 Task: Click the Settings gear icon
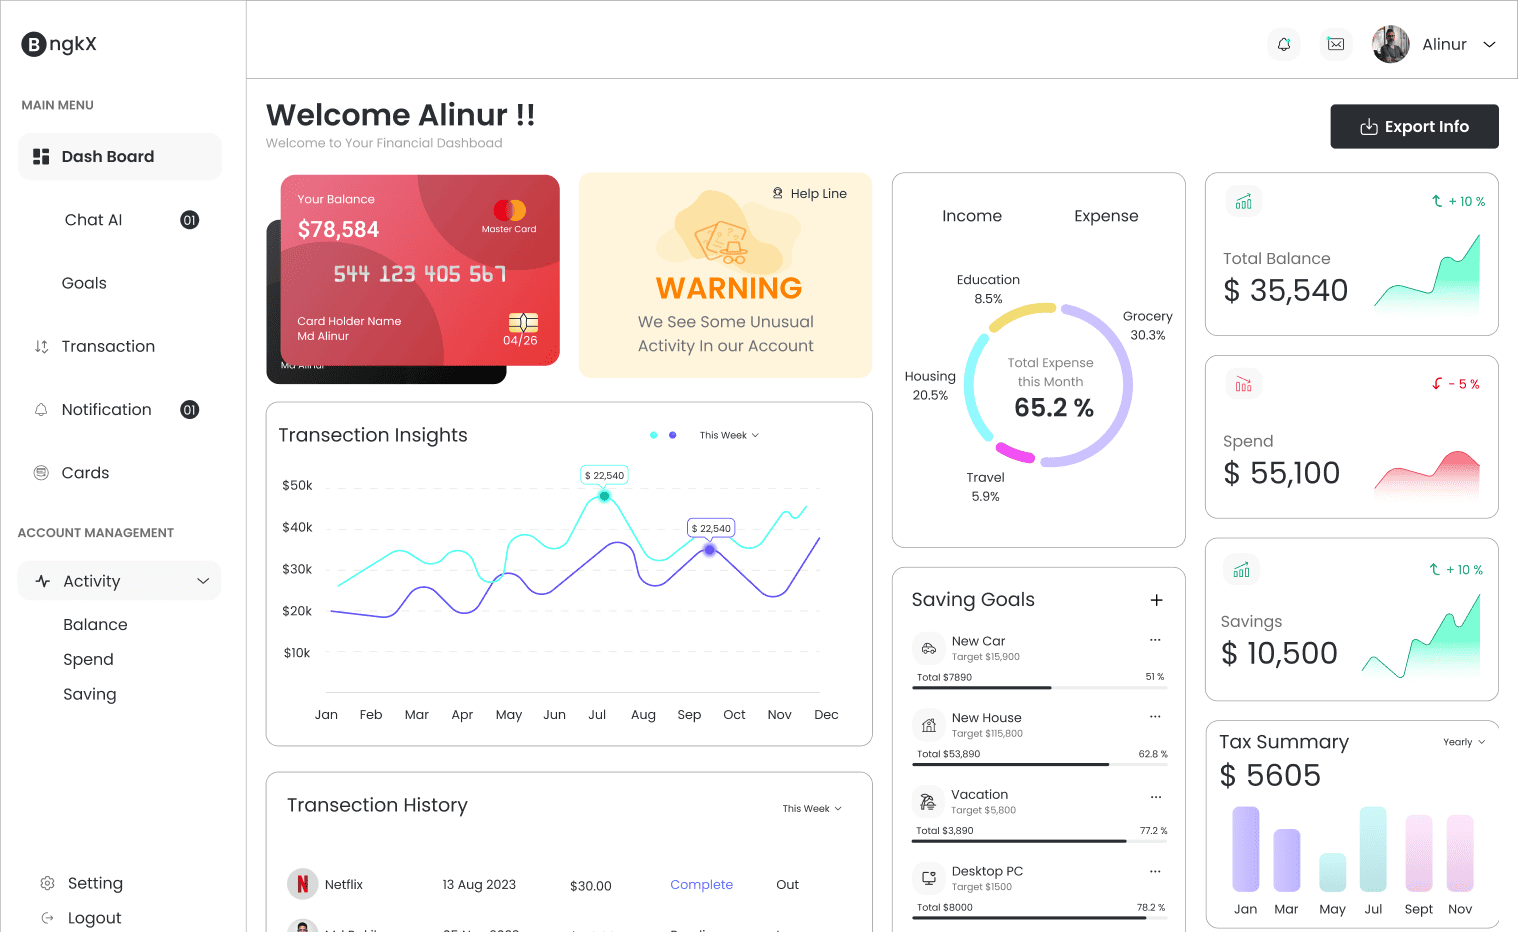(x=47, y=883)
